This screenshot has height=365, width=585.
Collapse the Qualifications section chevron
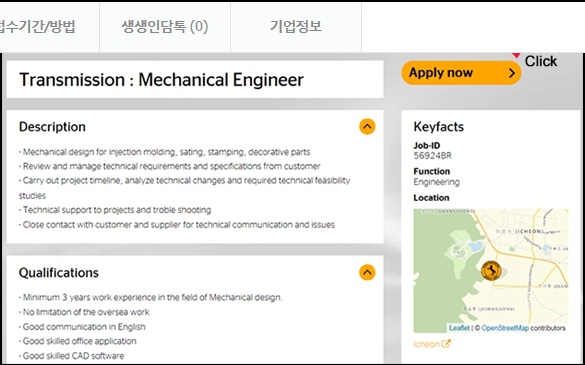[367, 272]
